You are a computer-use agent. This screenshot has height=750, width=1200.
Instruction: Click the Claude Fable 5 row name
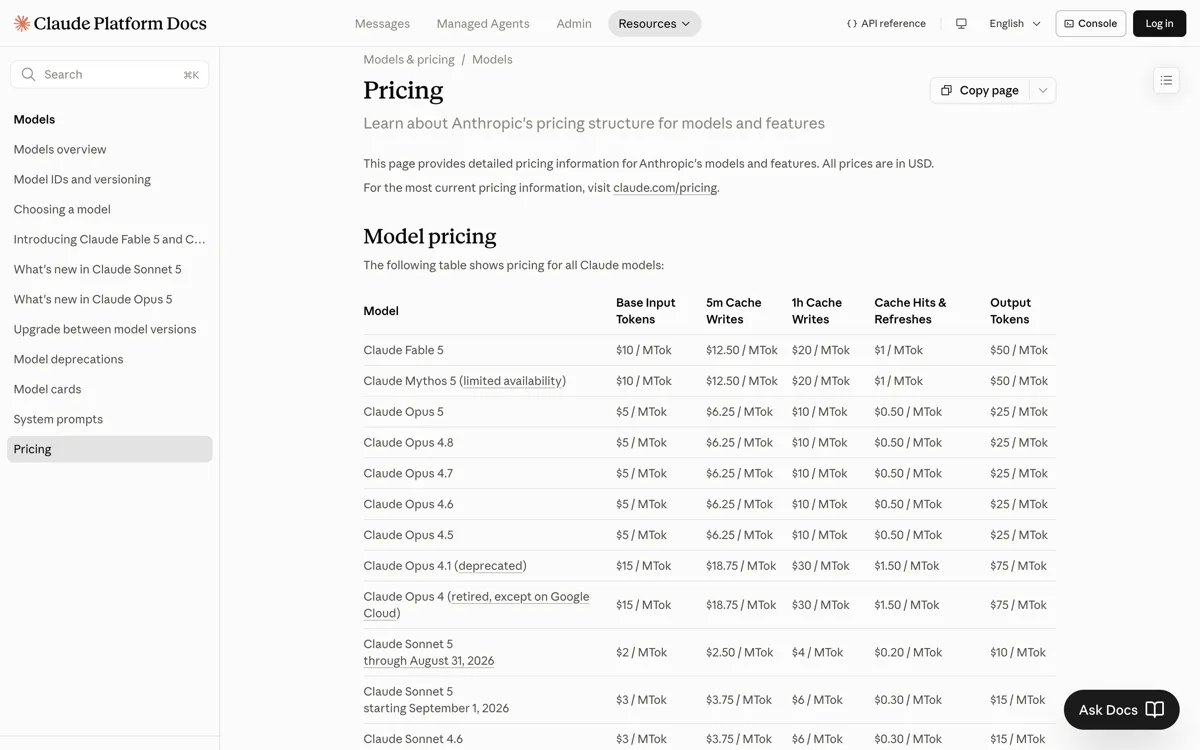[403, 350]
